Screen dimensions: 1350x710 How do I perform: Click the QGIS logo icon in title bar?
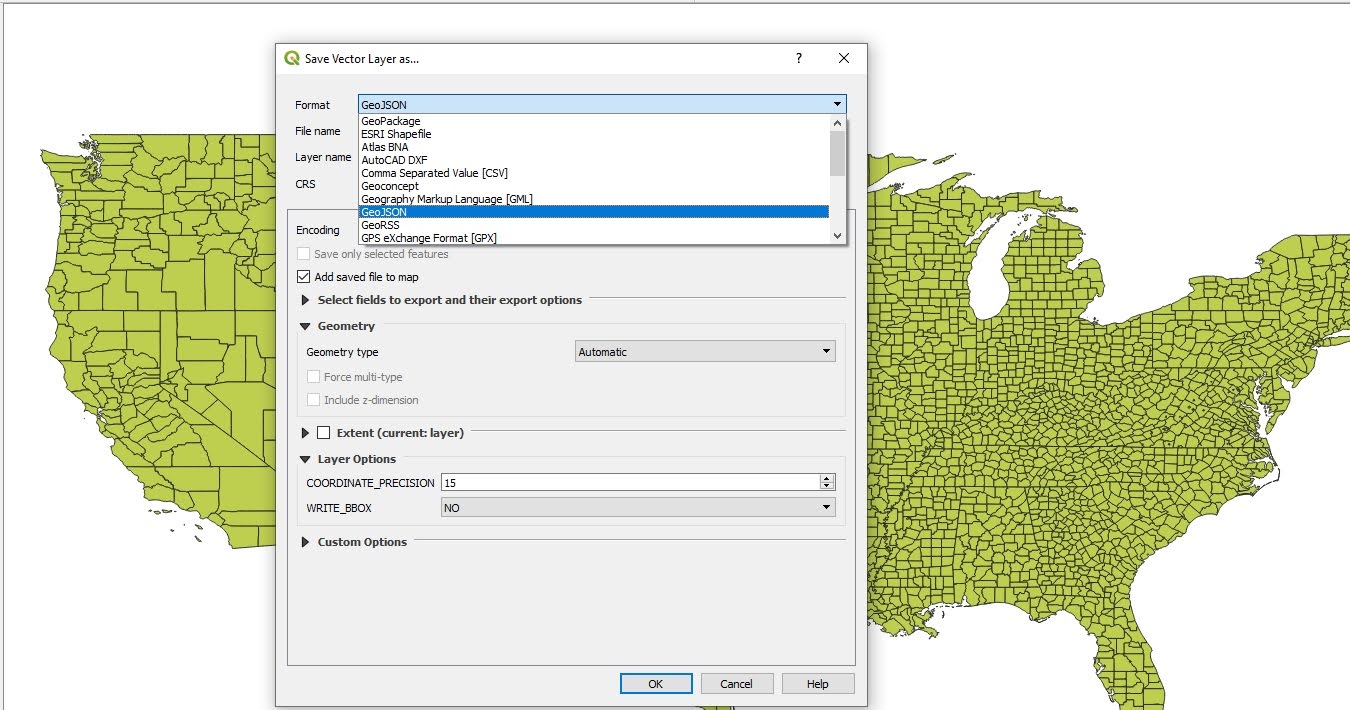[292, 58]
